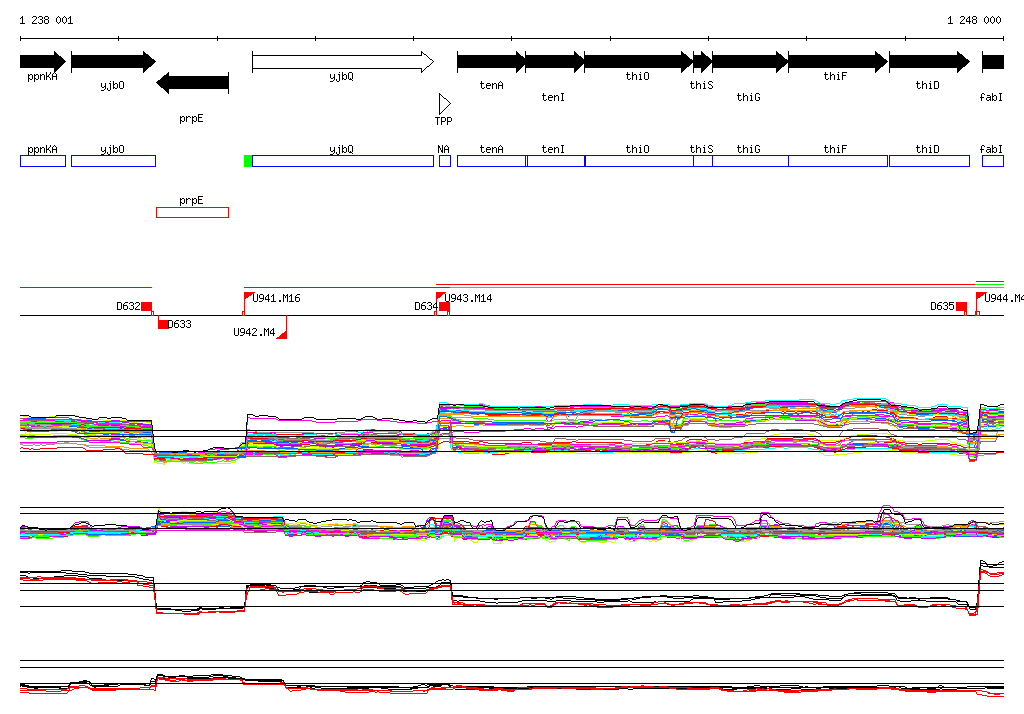1024x714 pixels.
Task: Click the small blue NA box
Action: (445, 161)
